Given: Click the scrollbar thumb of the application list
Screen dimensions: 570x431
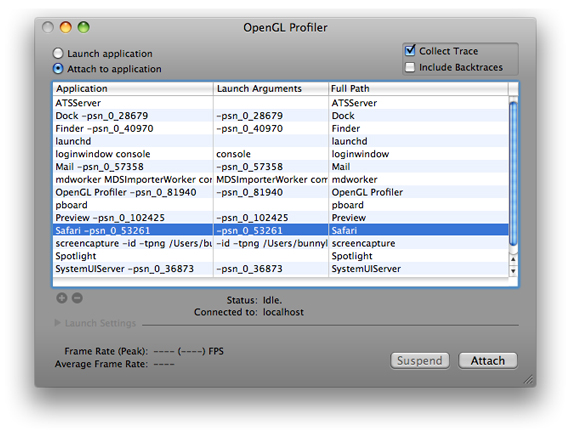Looking at the screenshot, I should (513, 174).
